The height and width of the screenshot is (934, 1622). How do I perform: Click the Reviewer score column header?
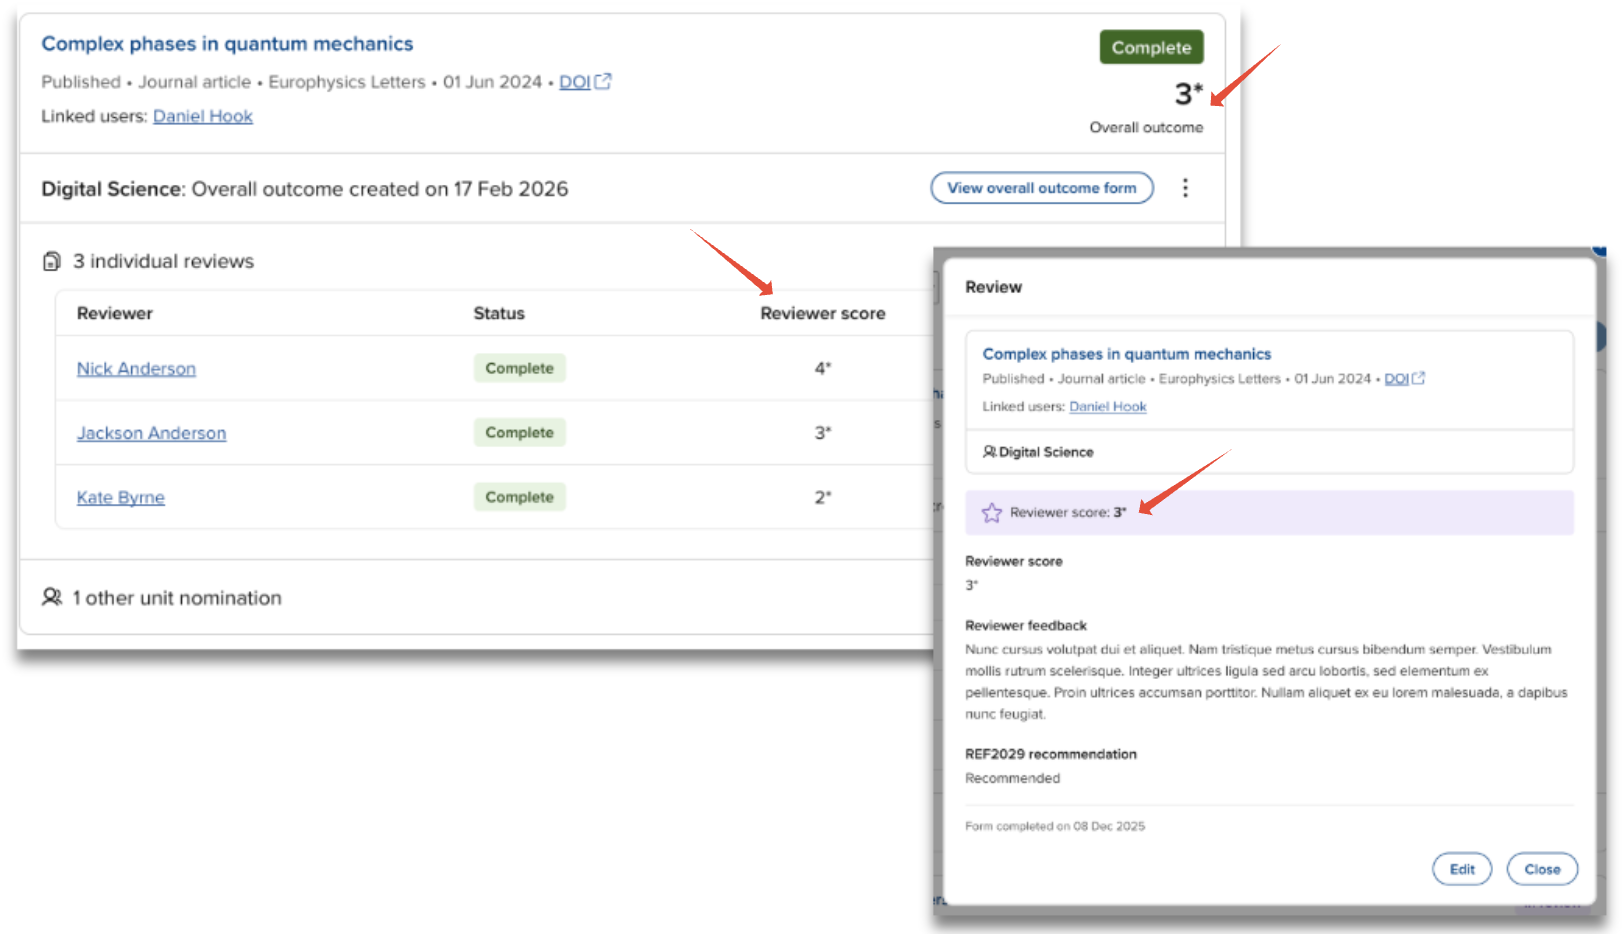[822, 313]
